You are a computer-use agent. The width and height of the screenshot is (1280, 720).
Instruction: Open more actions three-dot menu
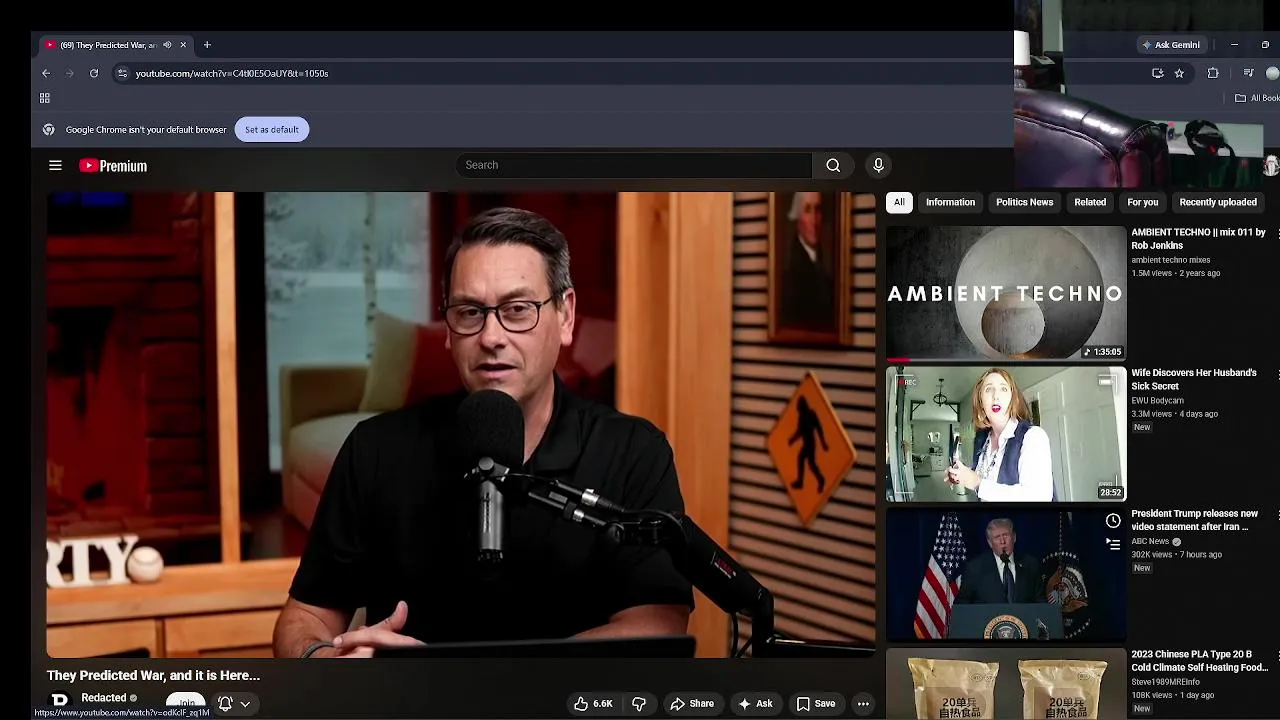click(x=863, y=704)
